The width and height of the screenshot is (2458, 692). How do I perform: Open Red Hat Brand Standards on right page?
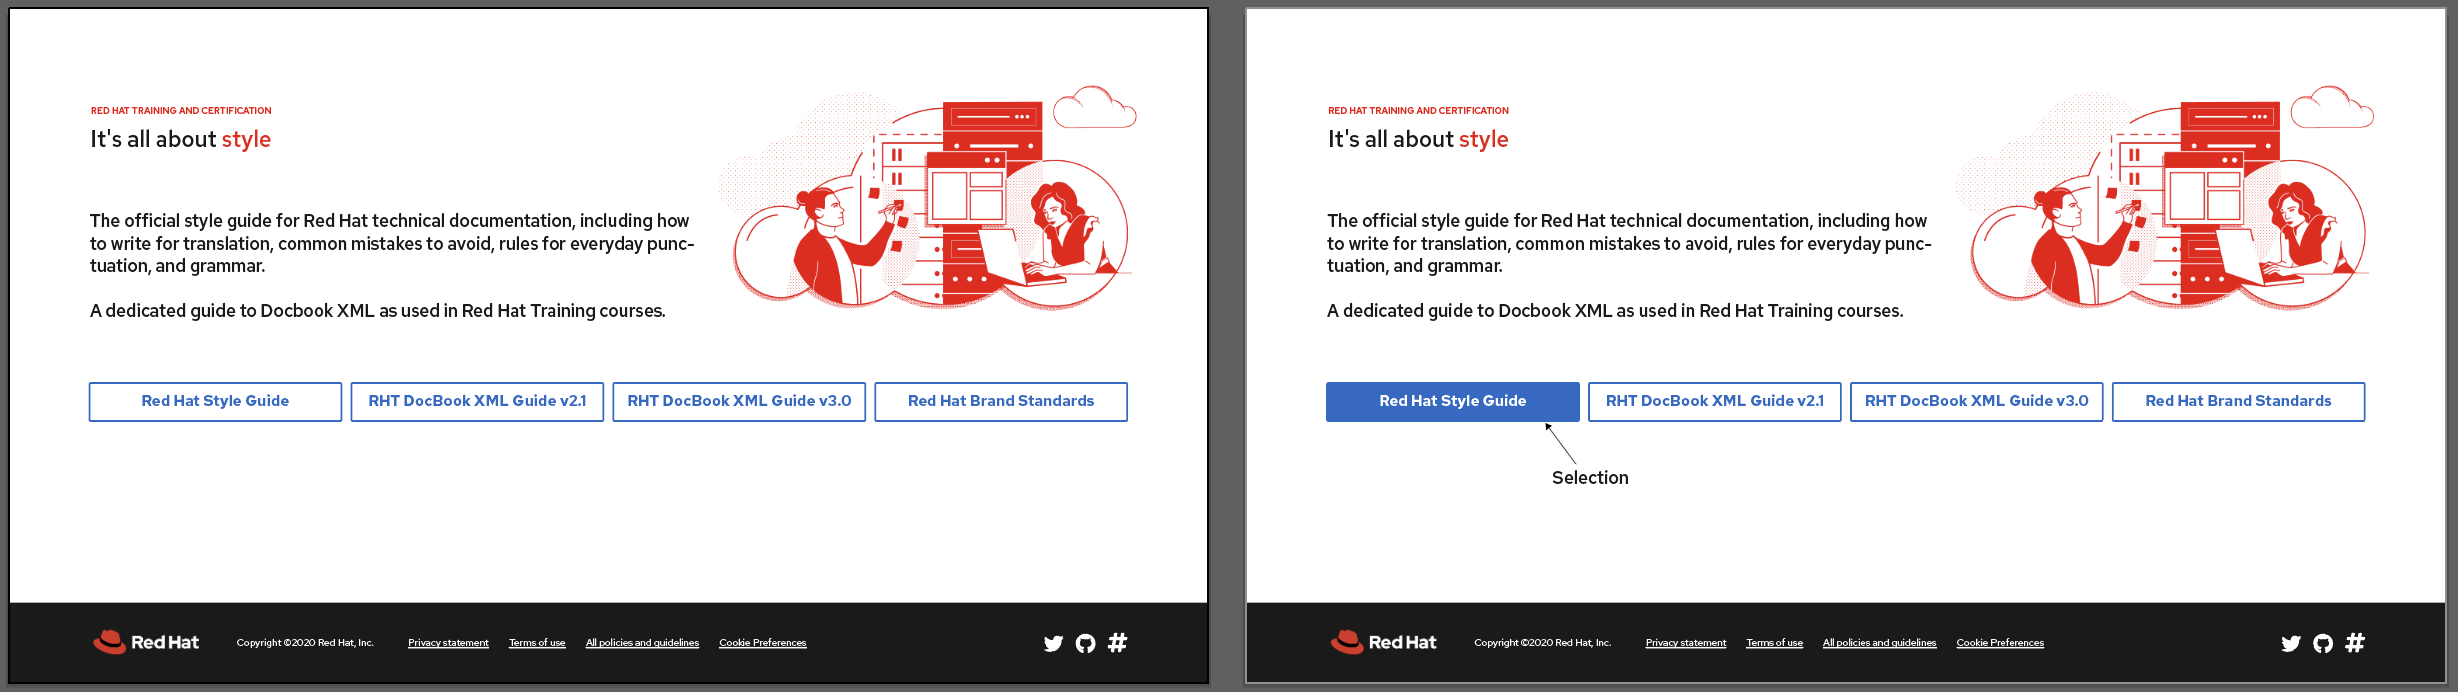[x=2239, y=401]
